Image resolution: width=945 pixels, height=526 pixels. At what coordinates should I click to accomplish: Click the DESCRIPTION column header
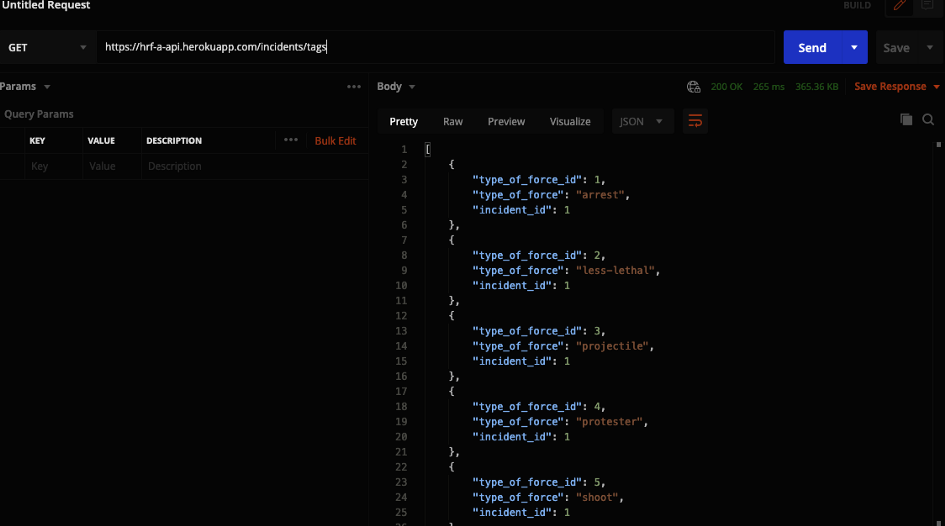(x=174, y=140)
